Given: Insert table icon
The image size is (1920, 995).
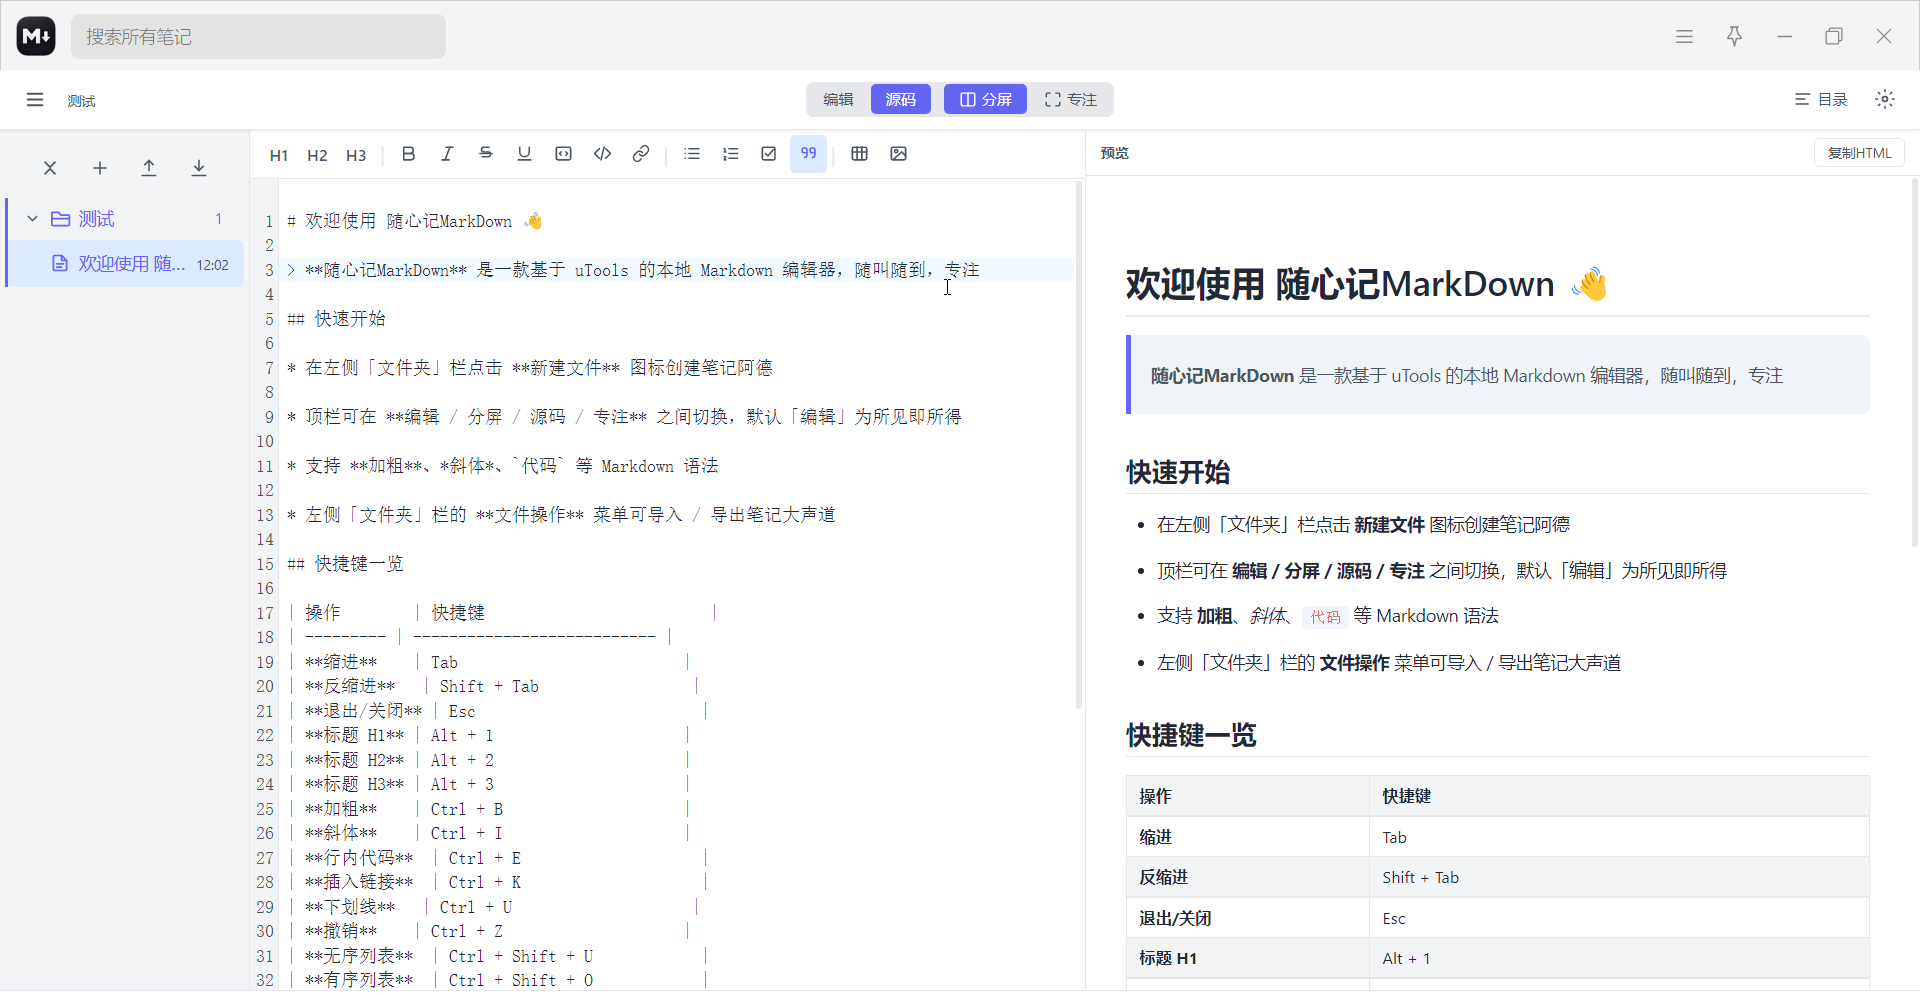Looking at the screenshot, I should 859,154.
